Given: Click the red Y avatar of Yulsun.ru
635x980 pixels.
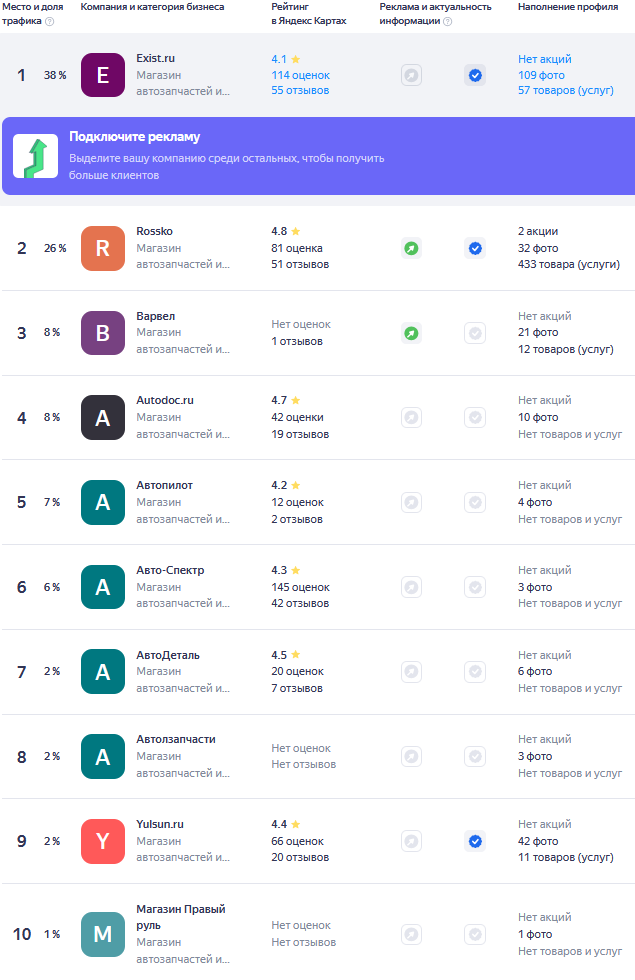Looking at the screenshot, I should (102, 841).
